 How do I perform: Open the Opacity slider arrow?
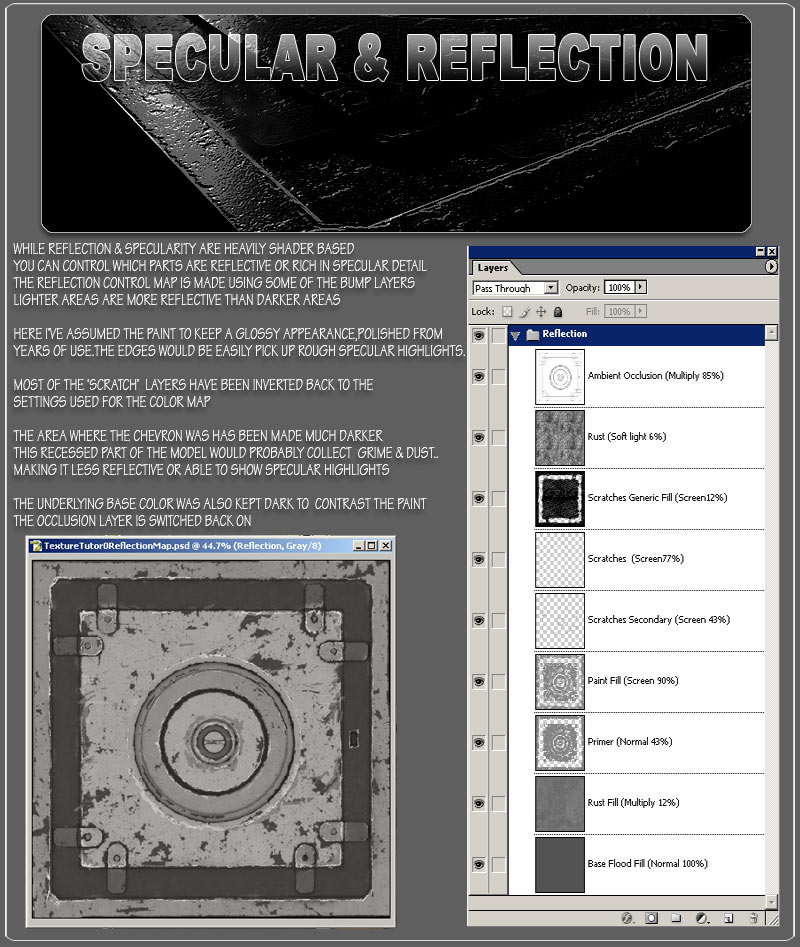coord(641,287)
